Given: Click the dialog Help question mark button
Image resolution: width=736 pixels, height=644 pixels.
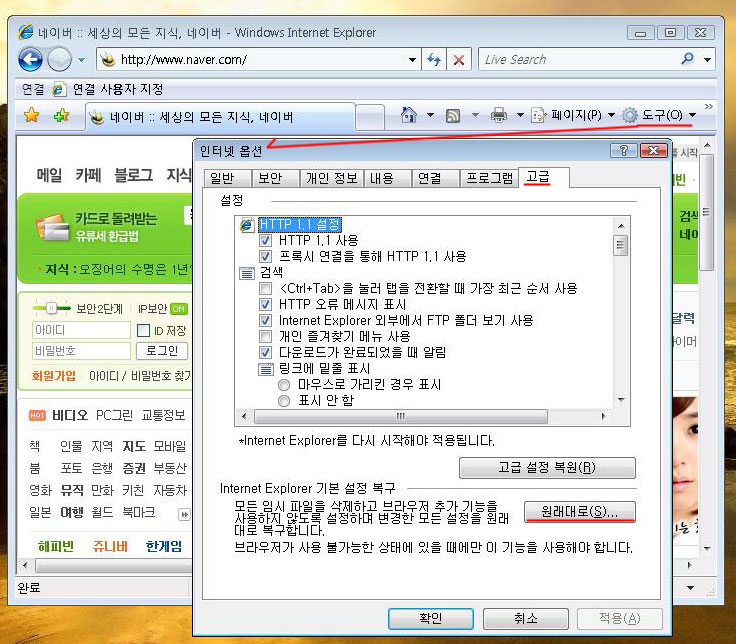Looking at the screenshot, I should pyautogui.click(x=623, y=150).
